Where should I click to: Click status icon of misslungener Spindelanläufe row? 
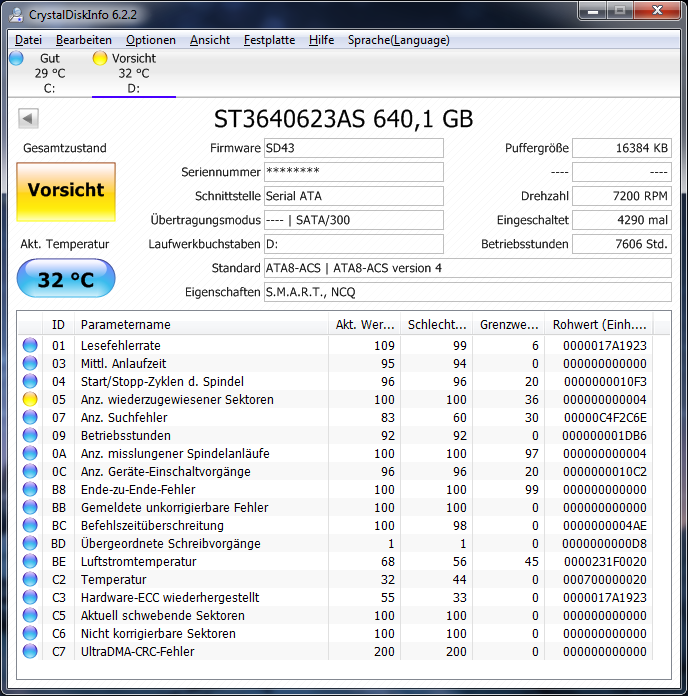(30, 453)
